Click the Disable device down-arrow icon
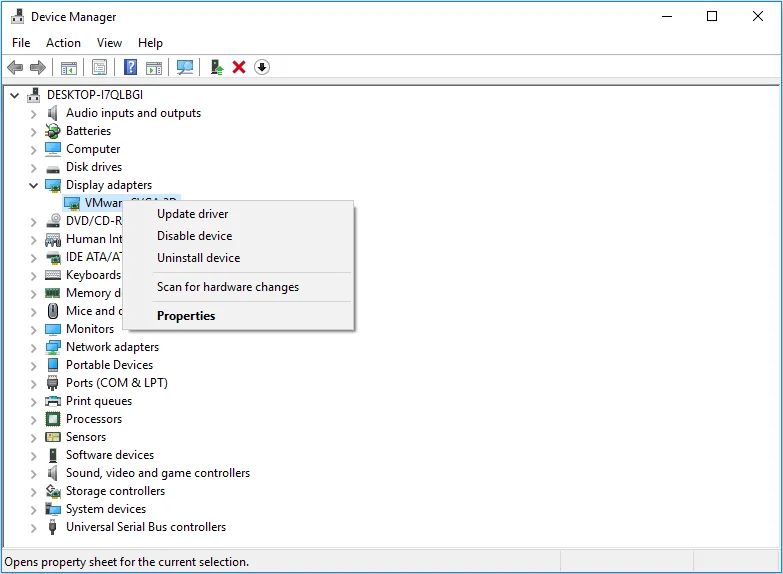Viewport: 783px width, 574px height. click(262, 67)
